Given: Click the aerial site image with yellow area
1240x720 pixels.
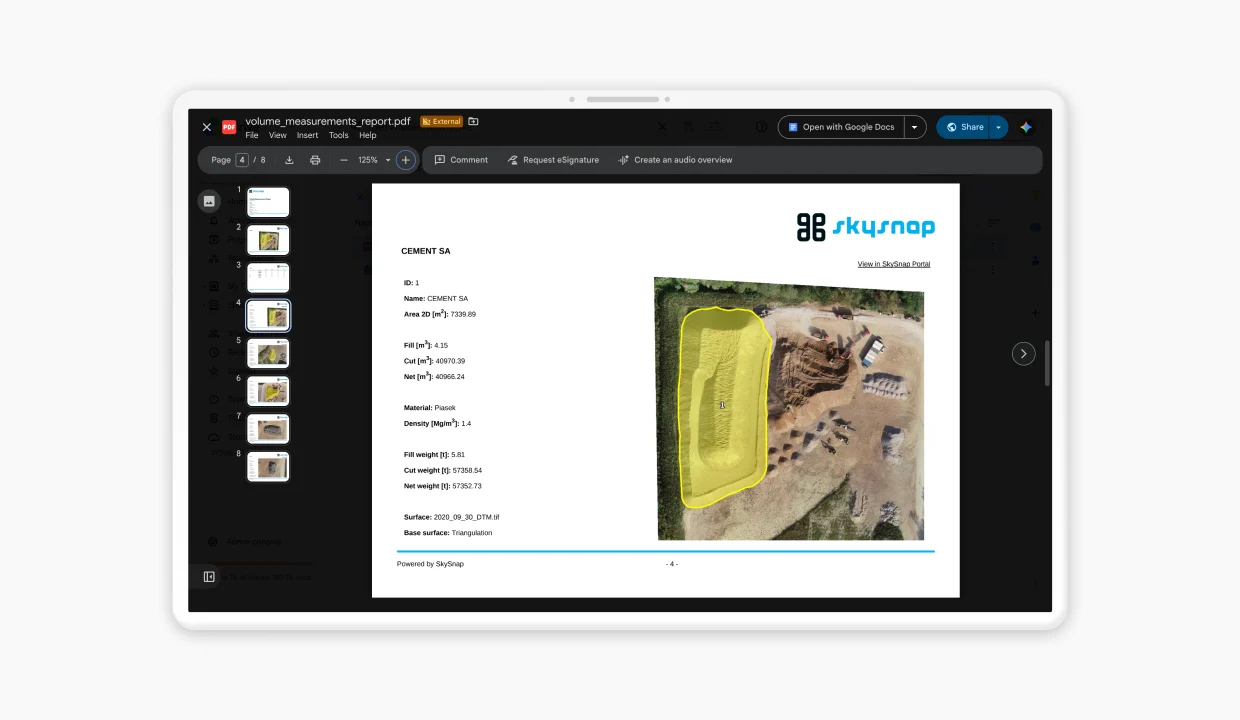Looking at the screenshot, I should [789, 409].
